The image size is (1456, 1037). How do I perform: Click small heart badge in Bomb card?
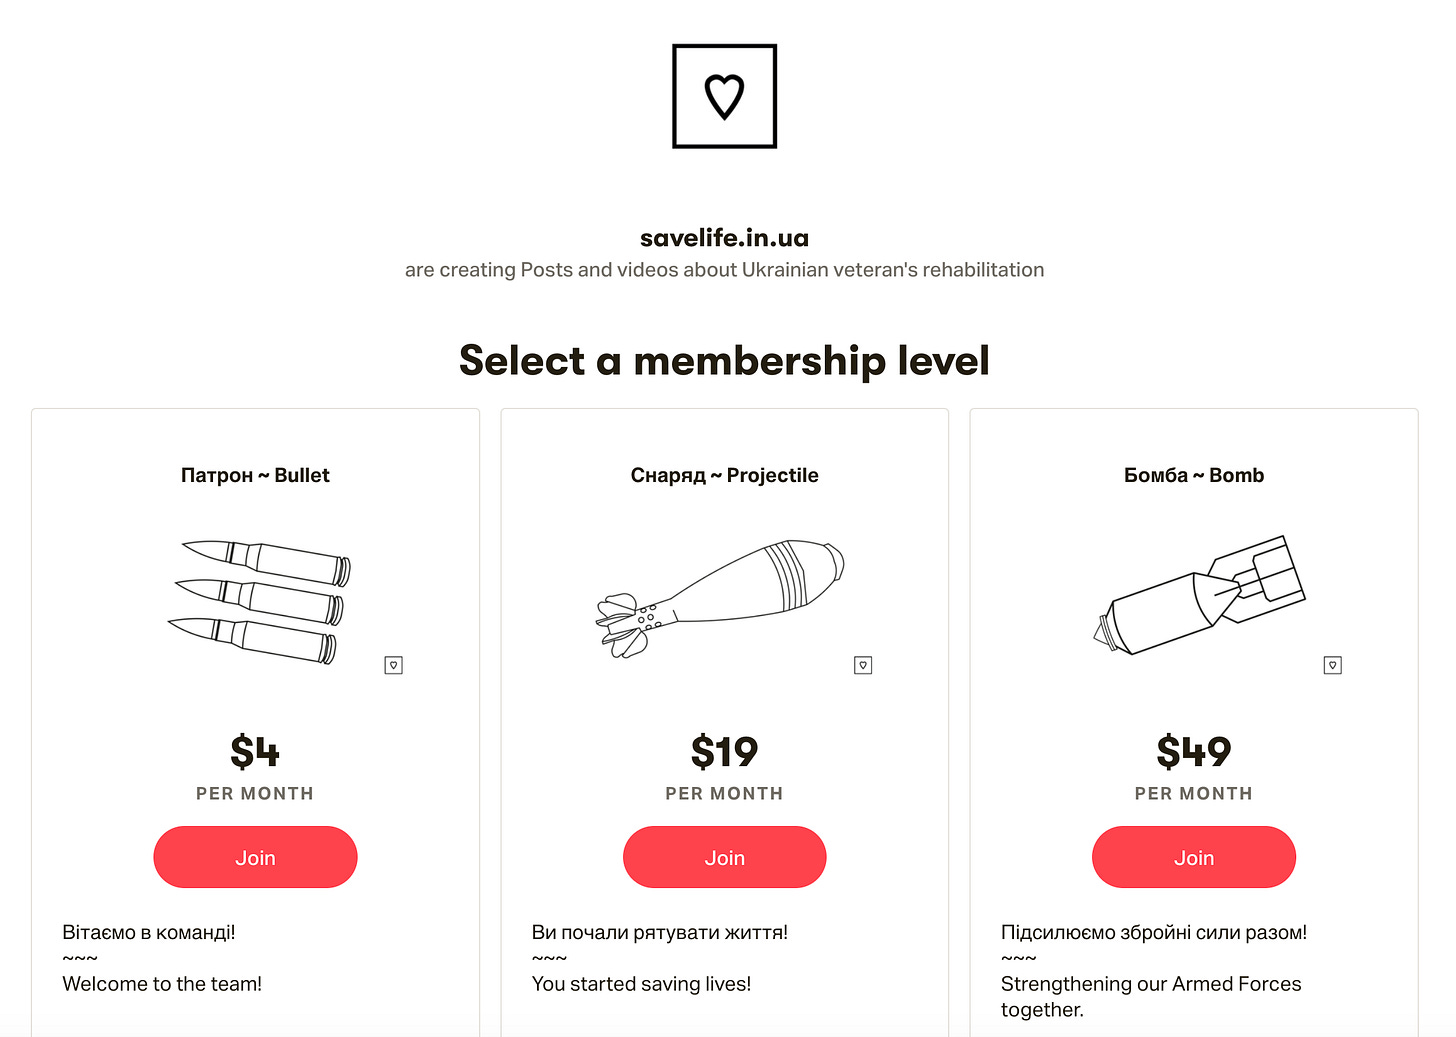(1332, 665)
